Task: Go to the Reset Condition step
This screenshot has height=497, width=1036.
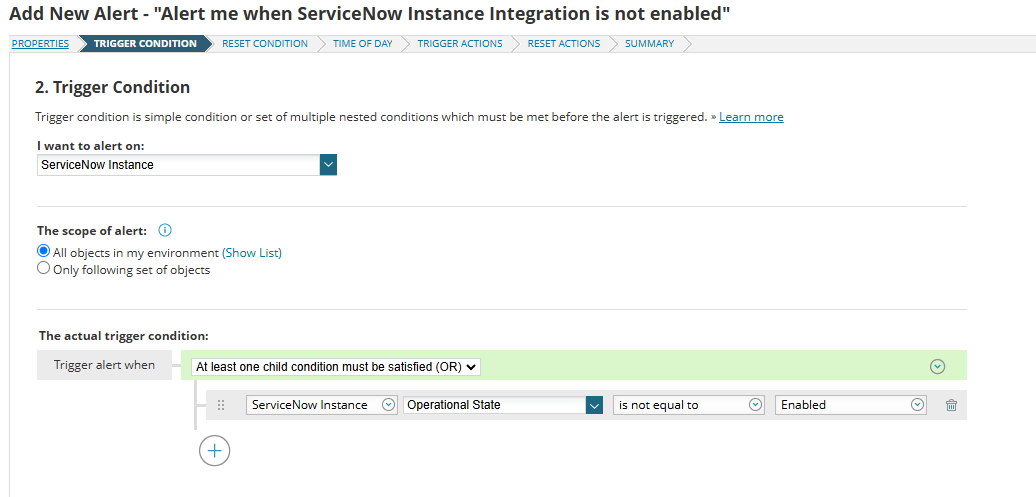Action: click(265, 44)
